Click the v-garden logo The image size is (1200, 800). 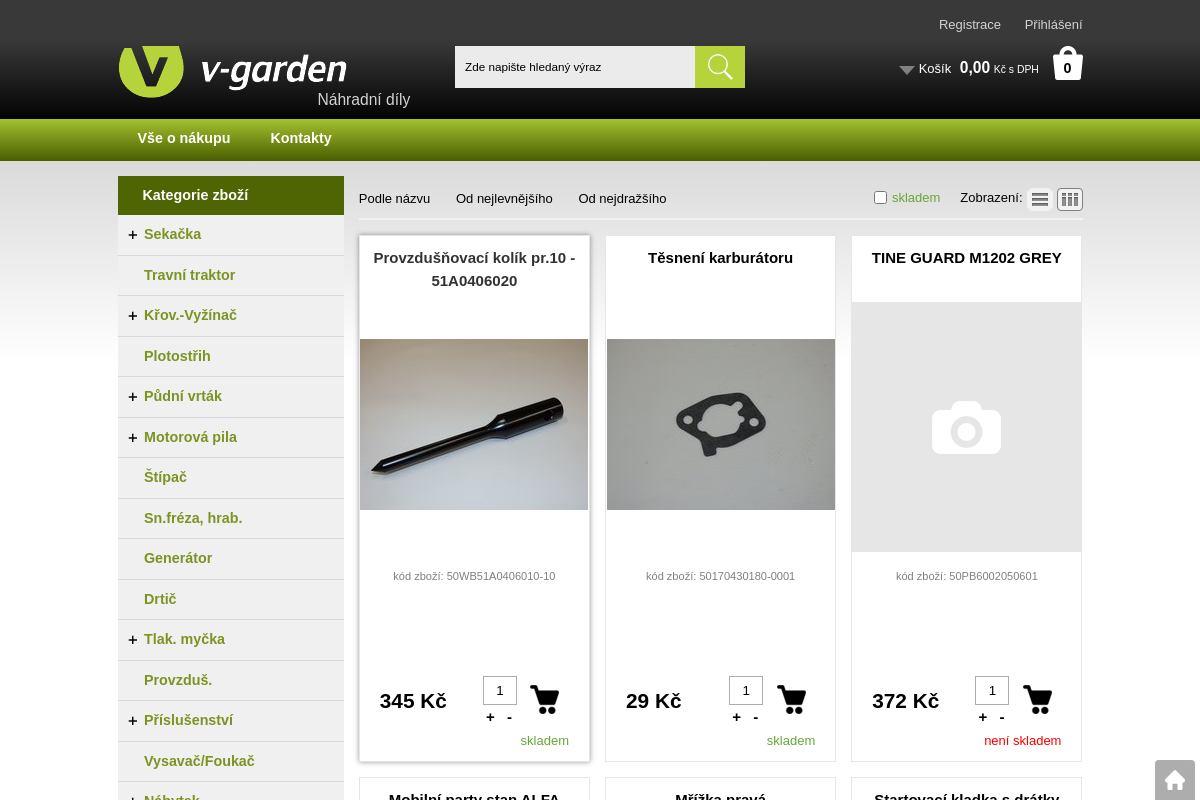tap(232, 70)
